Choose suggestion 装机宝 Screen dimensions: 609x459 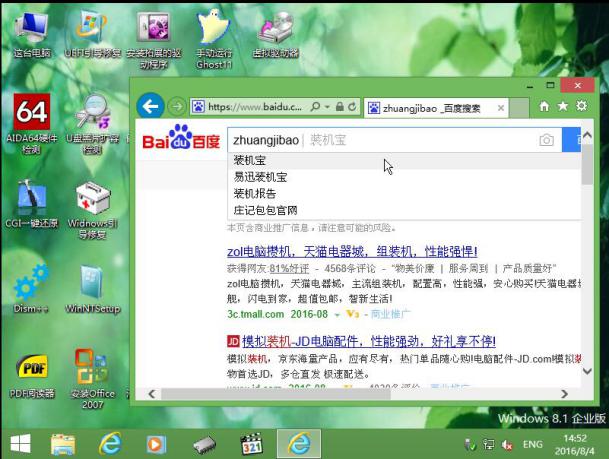404,160
